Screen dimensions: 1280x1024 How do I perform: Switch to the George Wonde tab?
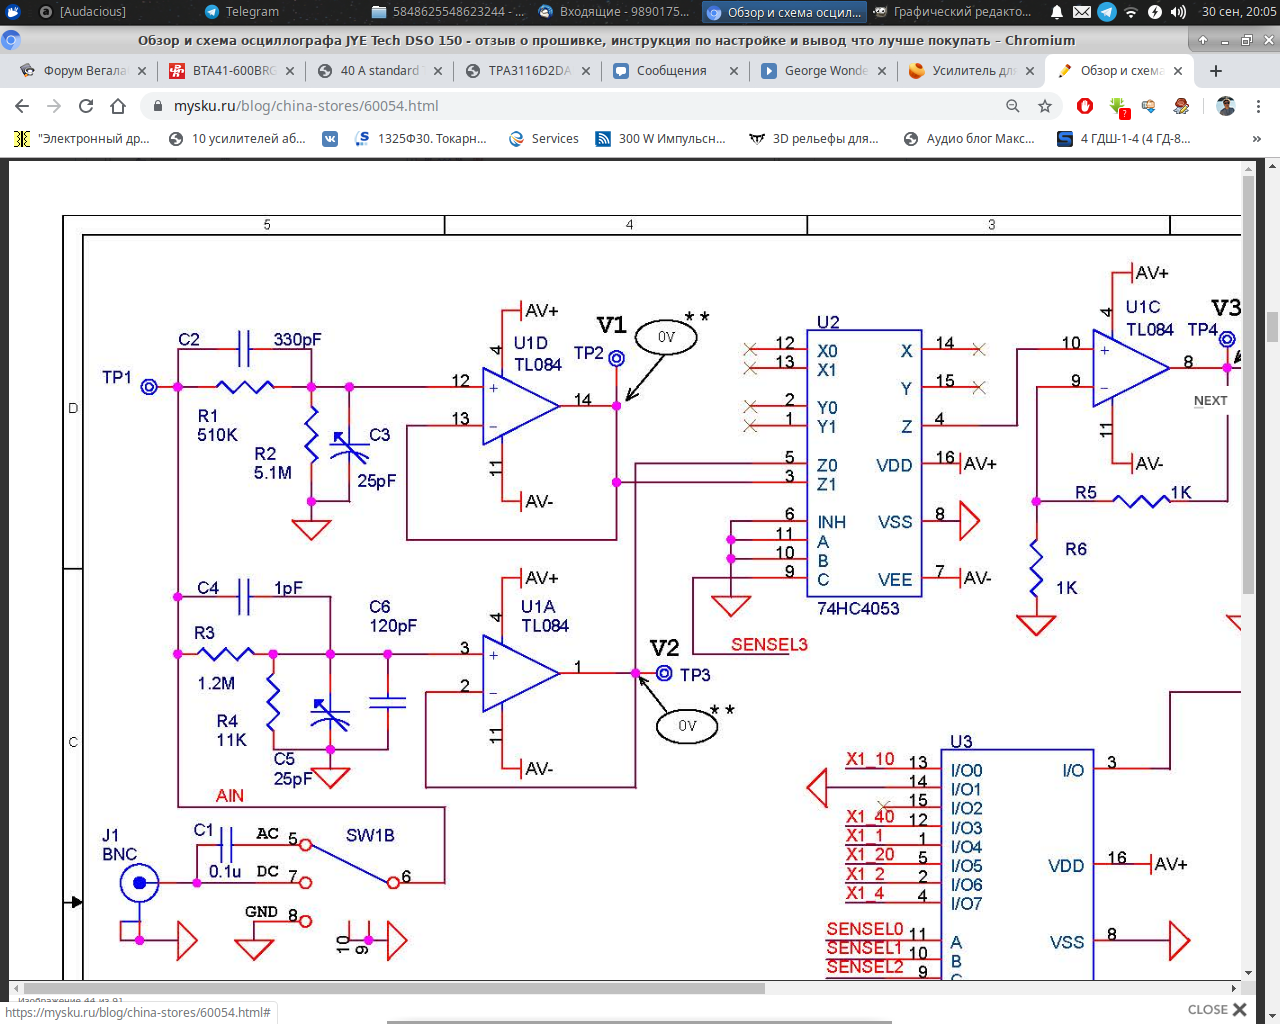[824, 71]
